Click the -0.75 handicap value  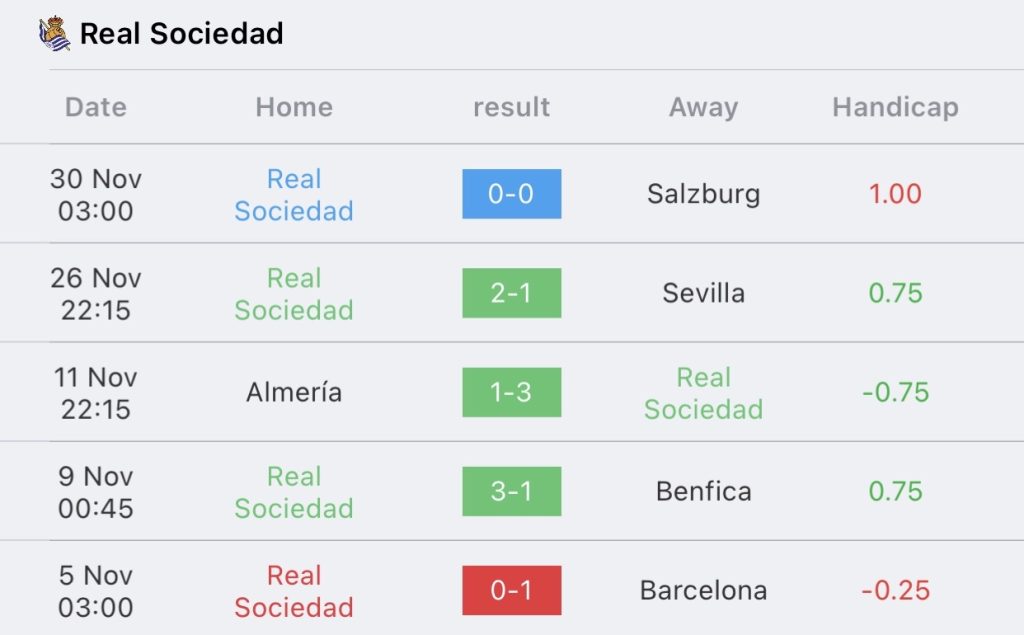895,393
